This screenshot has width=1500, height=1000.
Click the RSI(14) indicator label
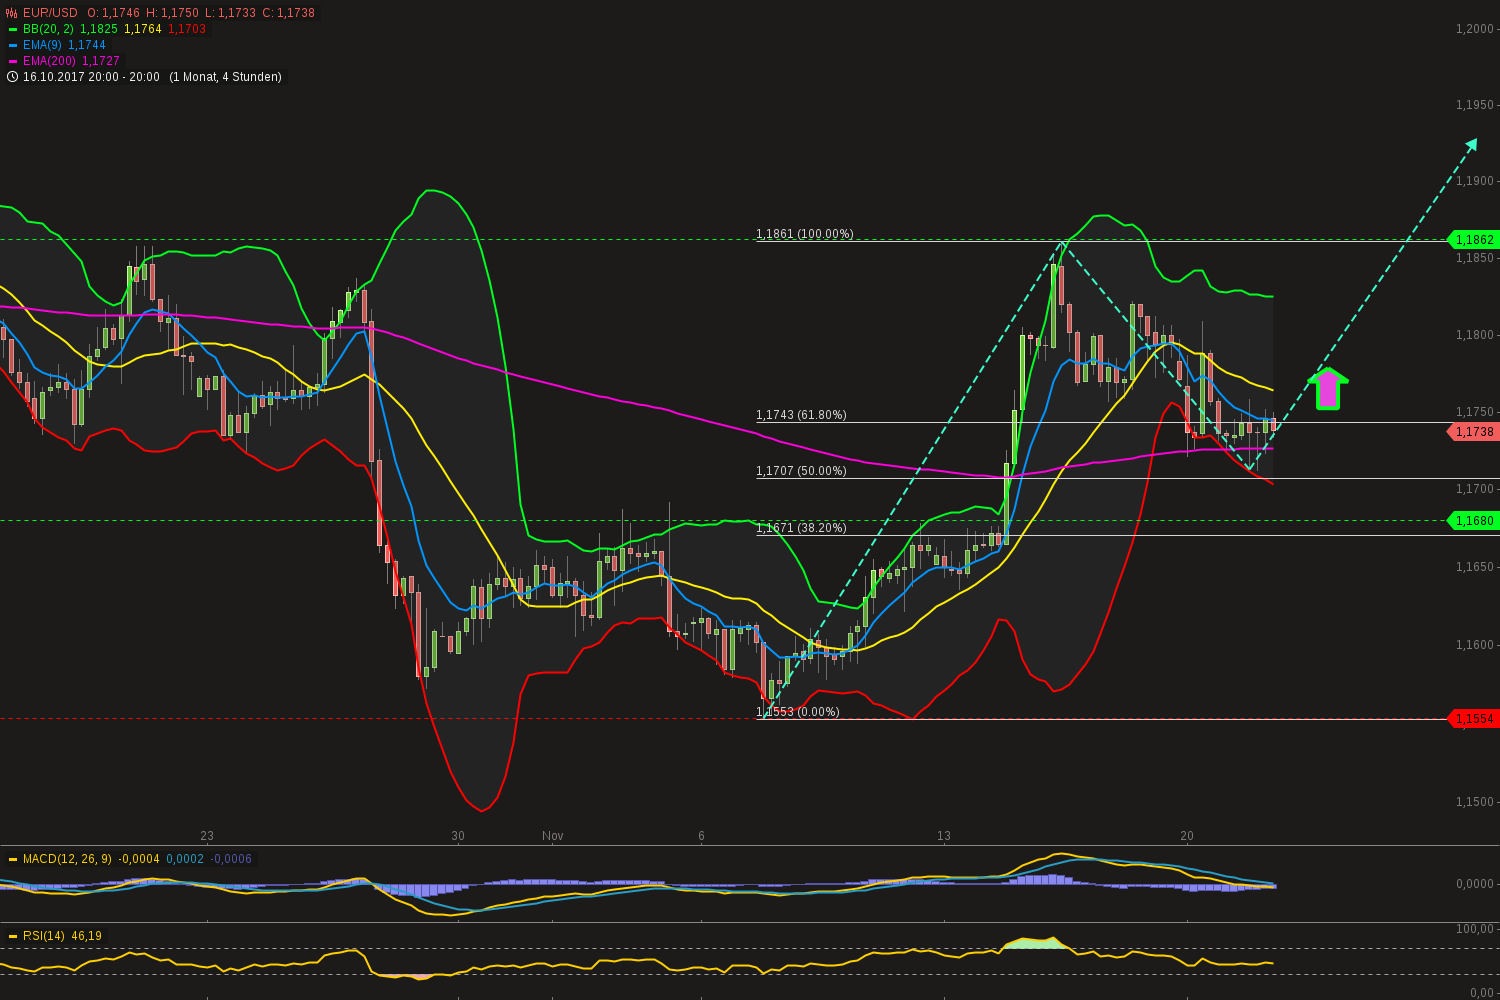point(44,936)
